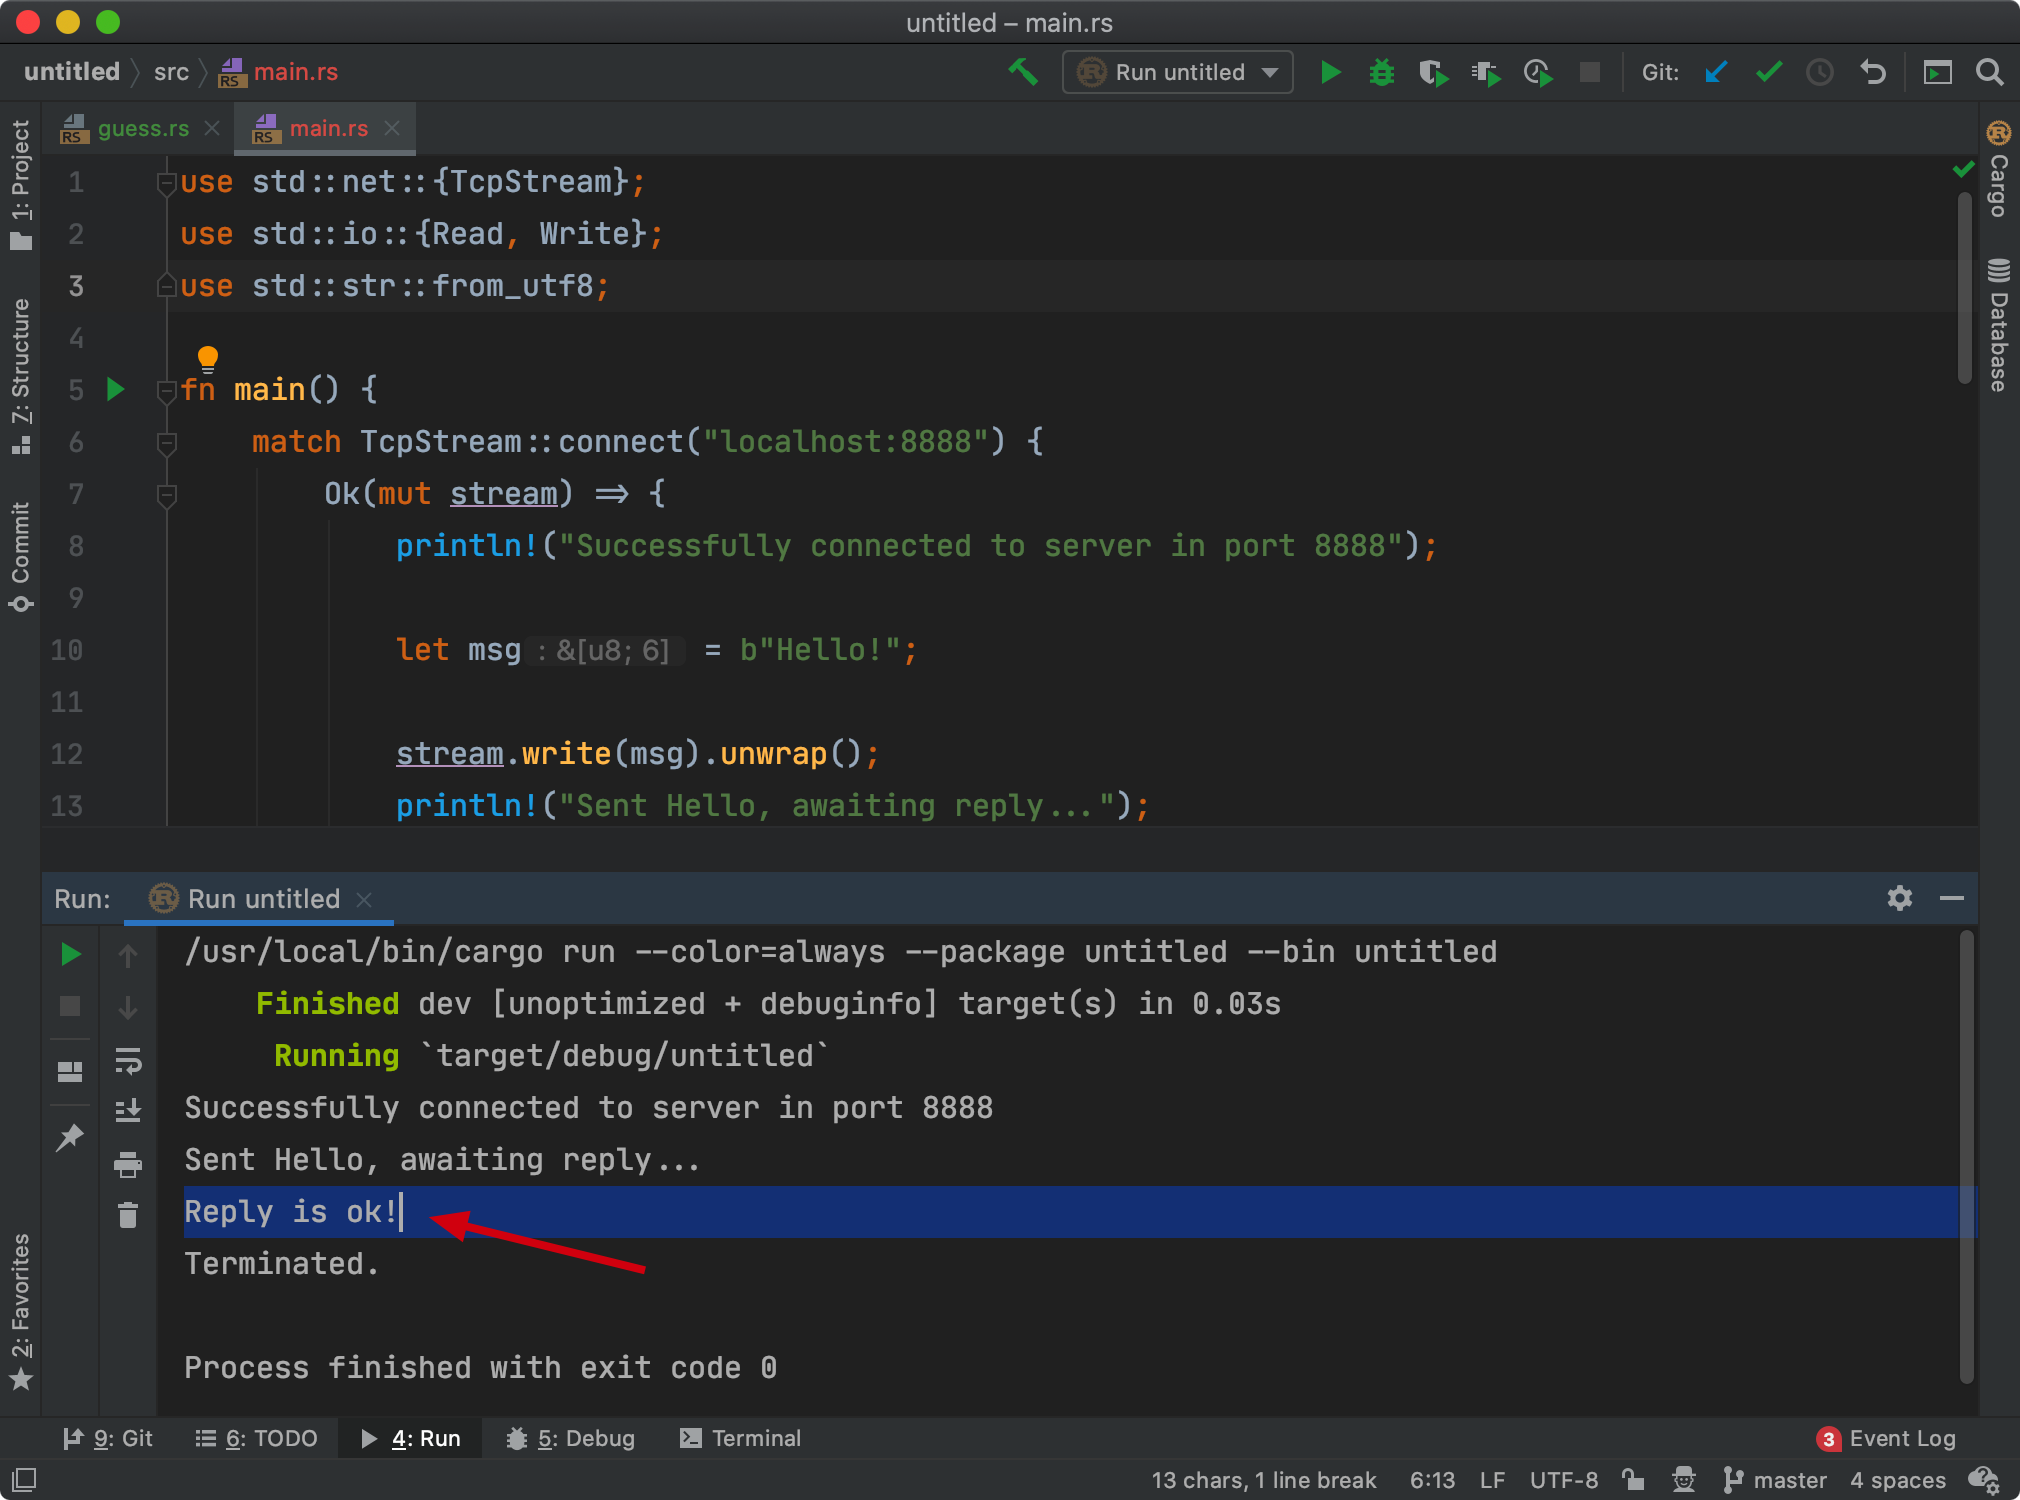
Task: Click Git commit checkmark icon
Action: click(x=1768, y=72)
